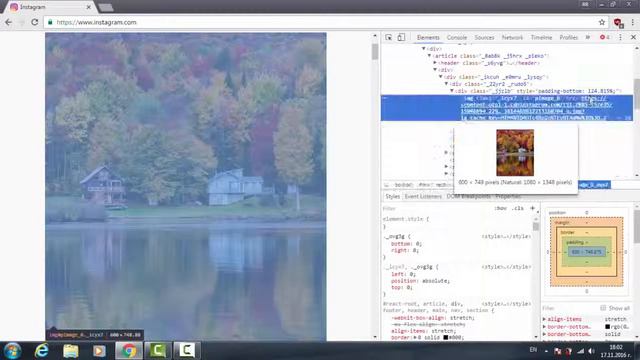Click the Instagram photo on the page
Viewport: 640px width, 360px height.
click(186, 187)
